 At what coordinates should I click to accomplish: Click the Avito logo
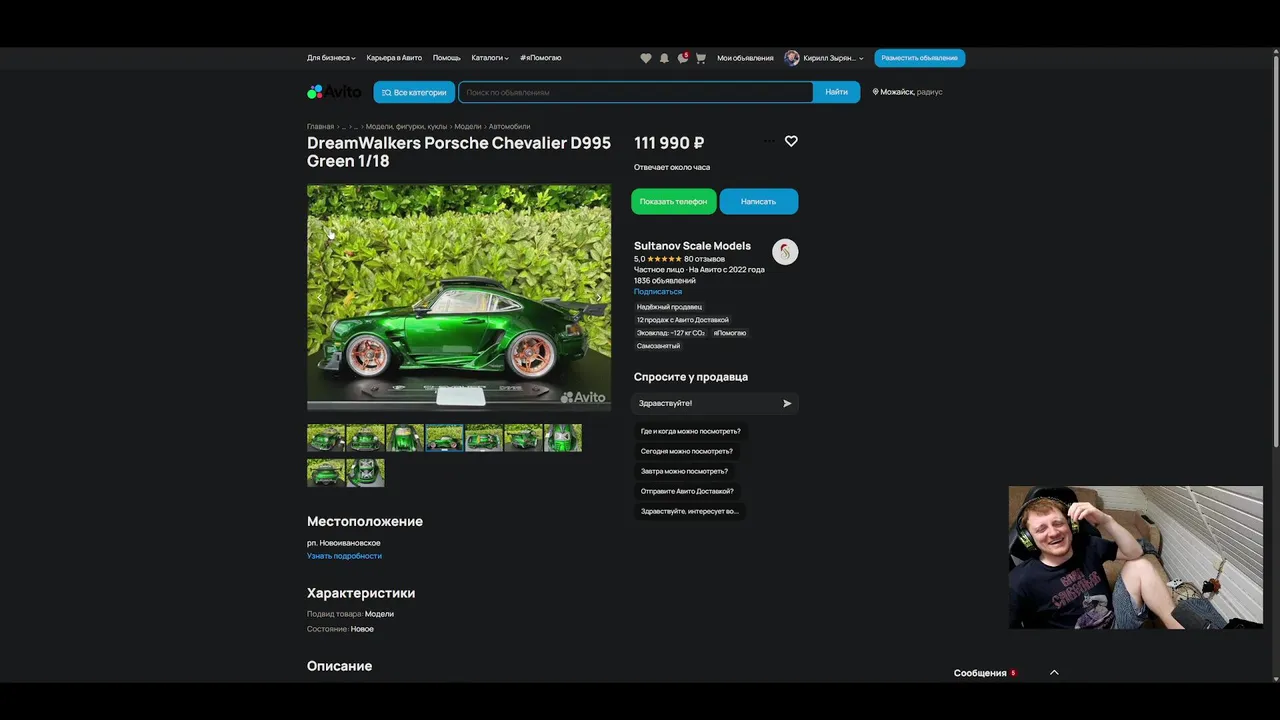[334, 92]
